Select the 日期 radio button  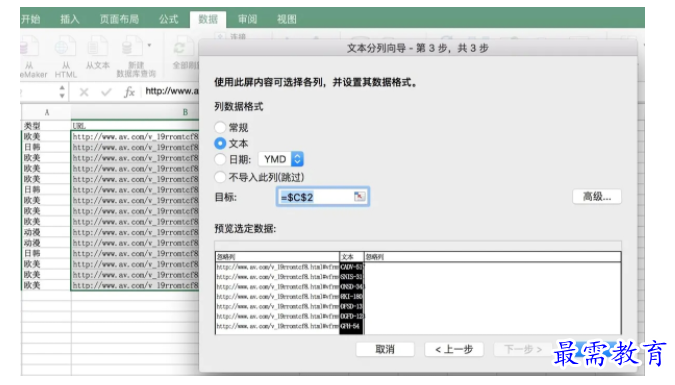tap(220, 159)
